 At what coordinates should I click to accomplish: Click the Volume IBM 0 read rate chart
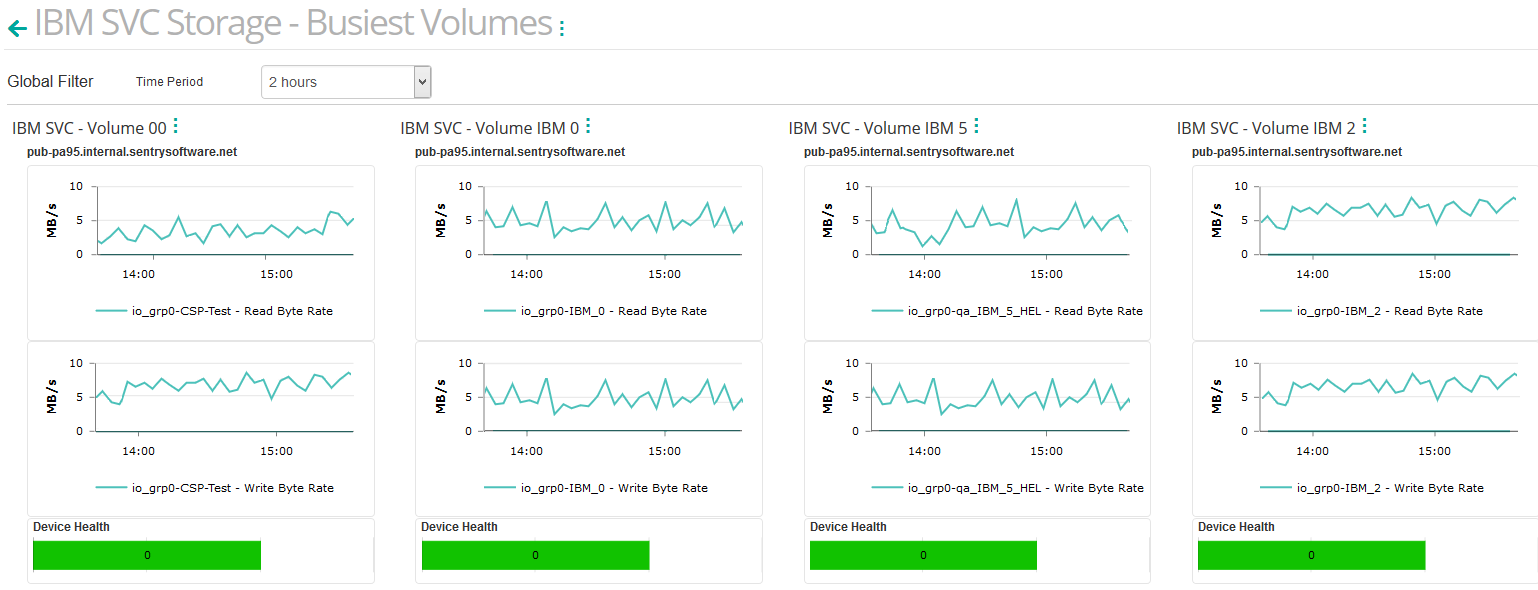[600, 225]
